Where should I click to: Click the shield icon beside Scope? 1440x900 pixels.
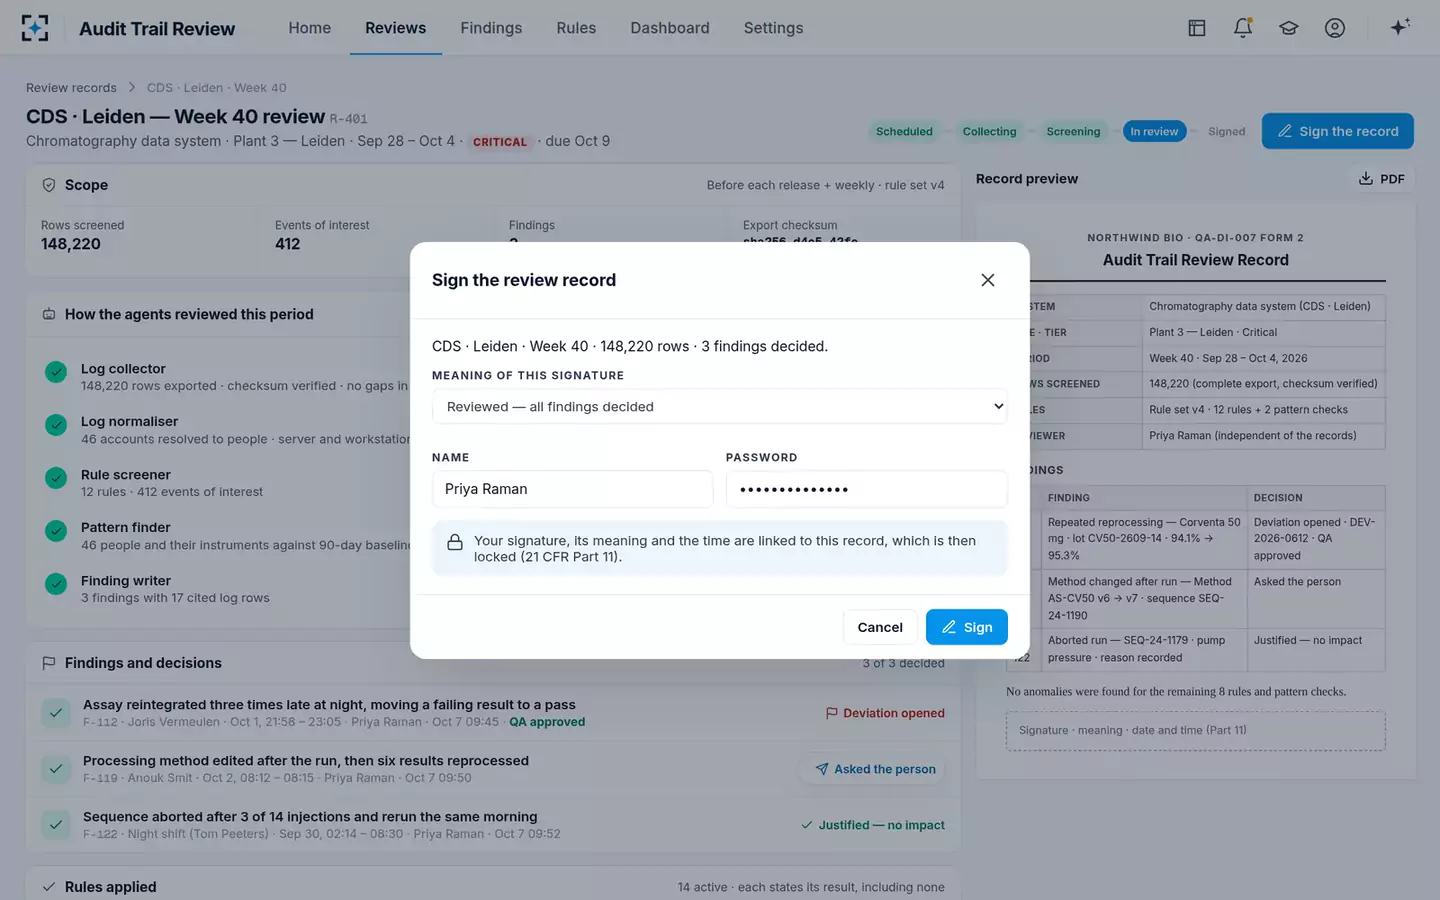coord(49,185)
